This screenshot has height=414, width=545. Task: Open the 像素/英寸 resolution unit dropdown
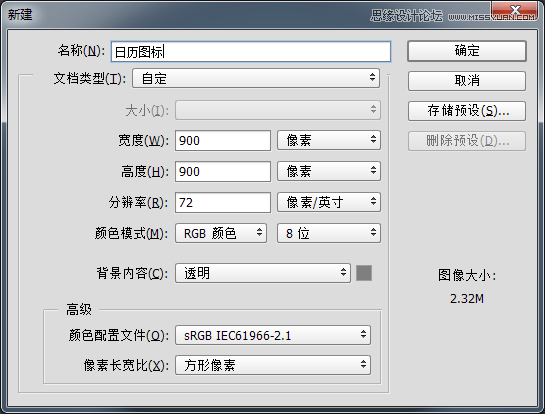pos(329,202)
